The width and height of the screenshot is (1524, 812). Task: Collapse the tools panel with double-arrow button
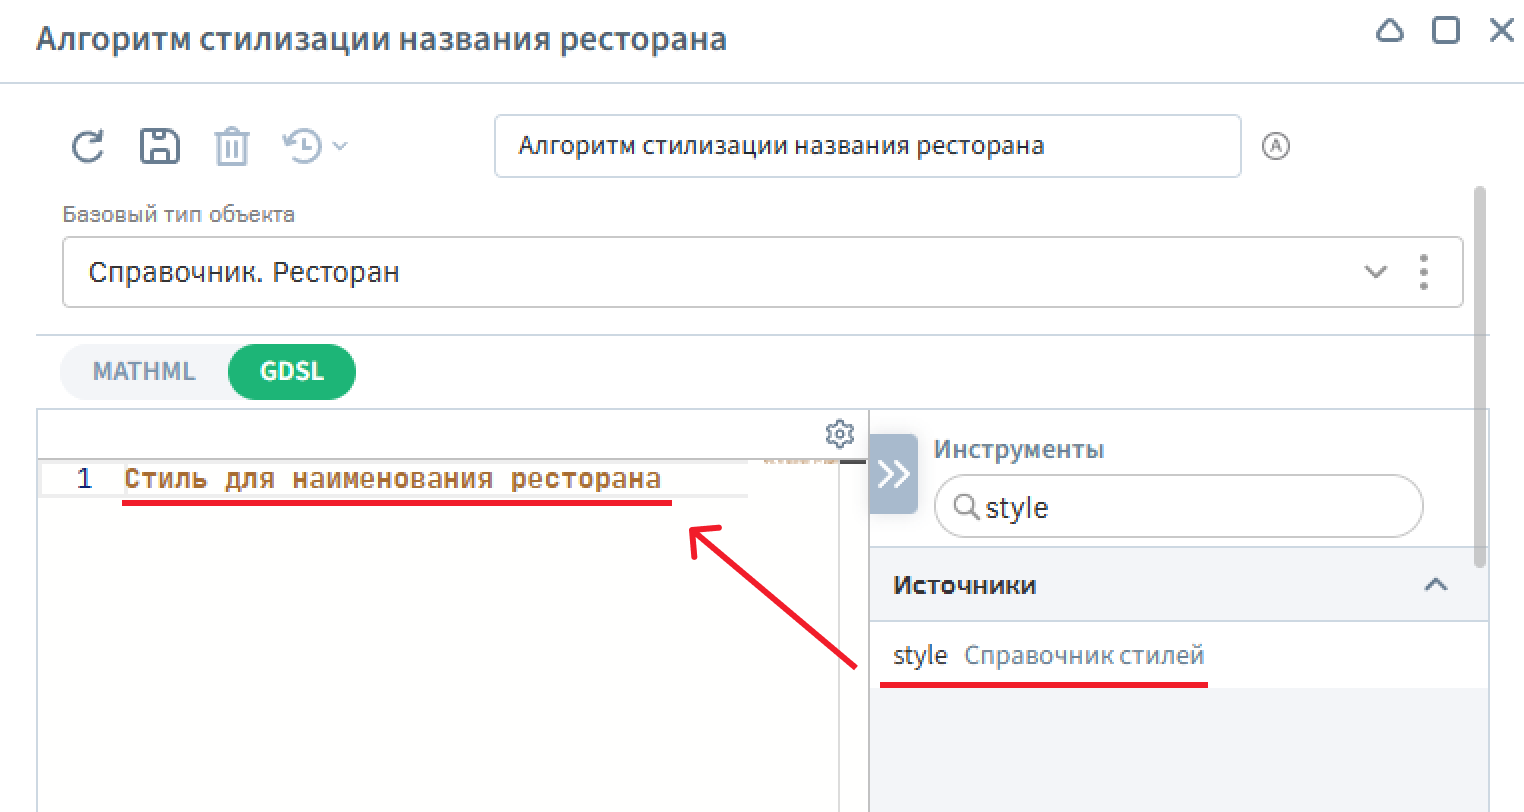point(893,474)
